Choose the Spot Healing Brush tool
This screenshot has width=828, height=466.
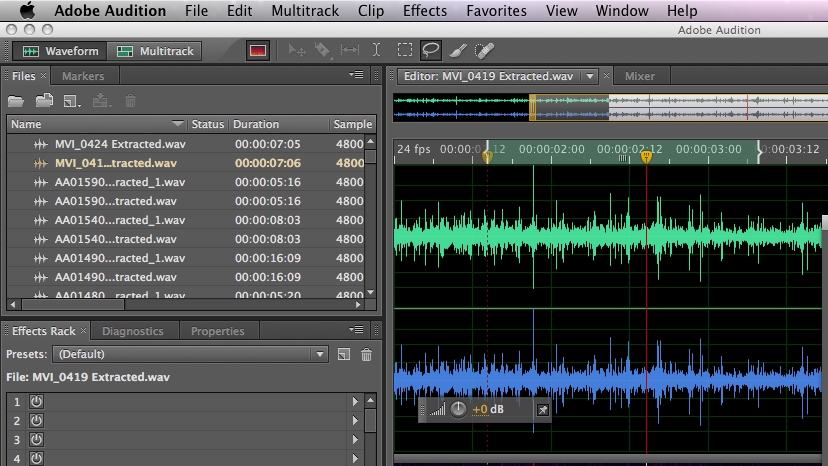click(x=484, y=50)
